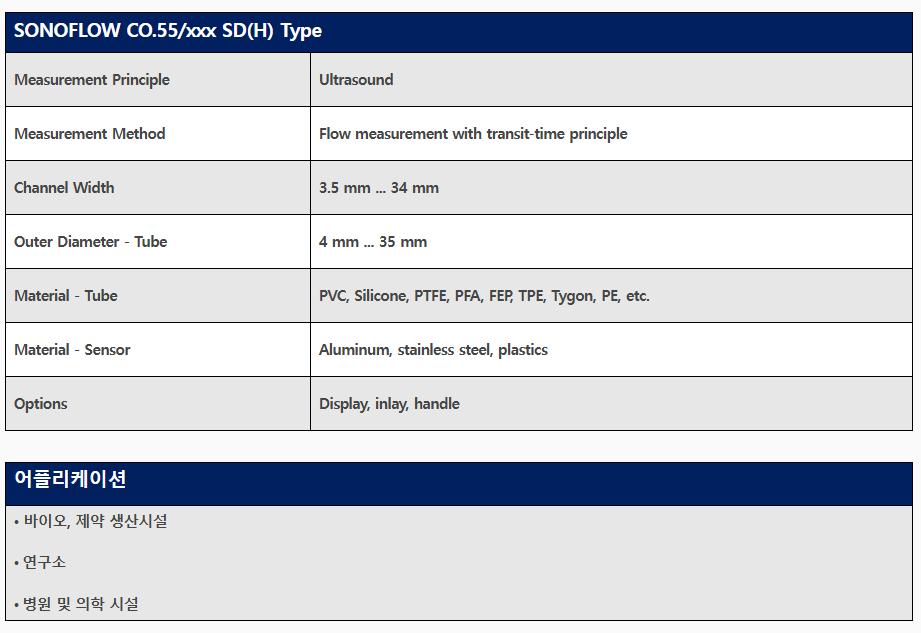Click the 어플리케이션 section header

pos(70,479)
